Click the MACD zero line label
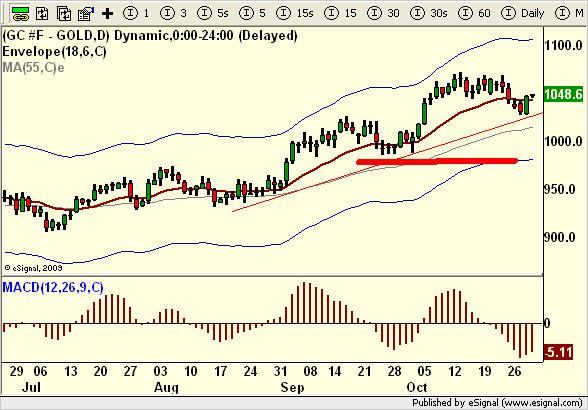588x410 pixels. pos(547,323)
